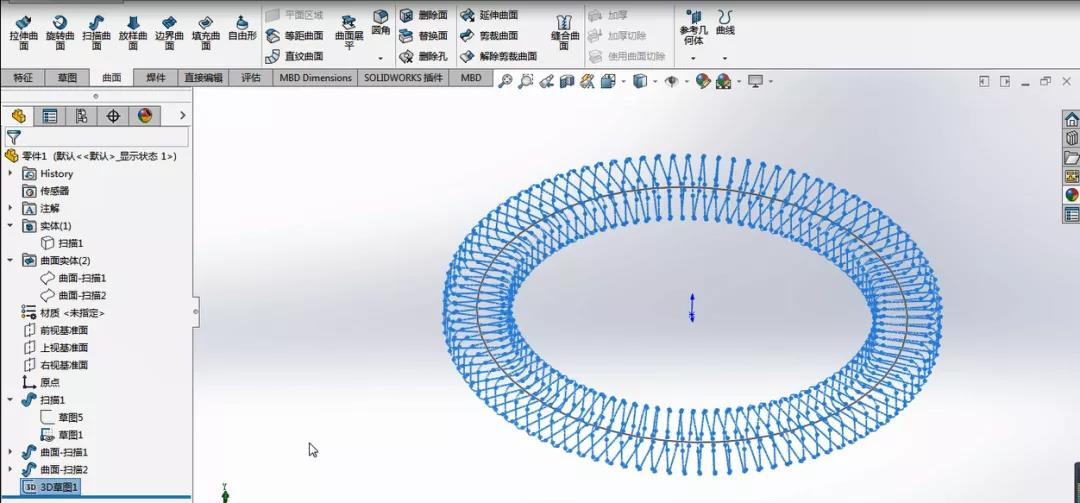Open the Appearances color ball in task pane
Viewport: 1080px width, 503px height.
(x=1071, y=195)
